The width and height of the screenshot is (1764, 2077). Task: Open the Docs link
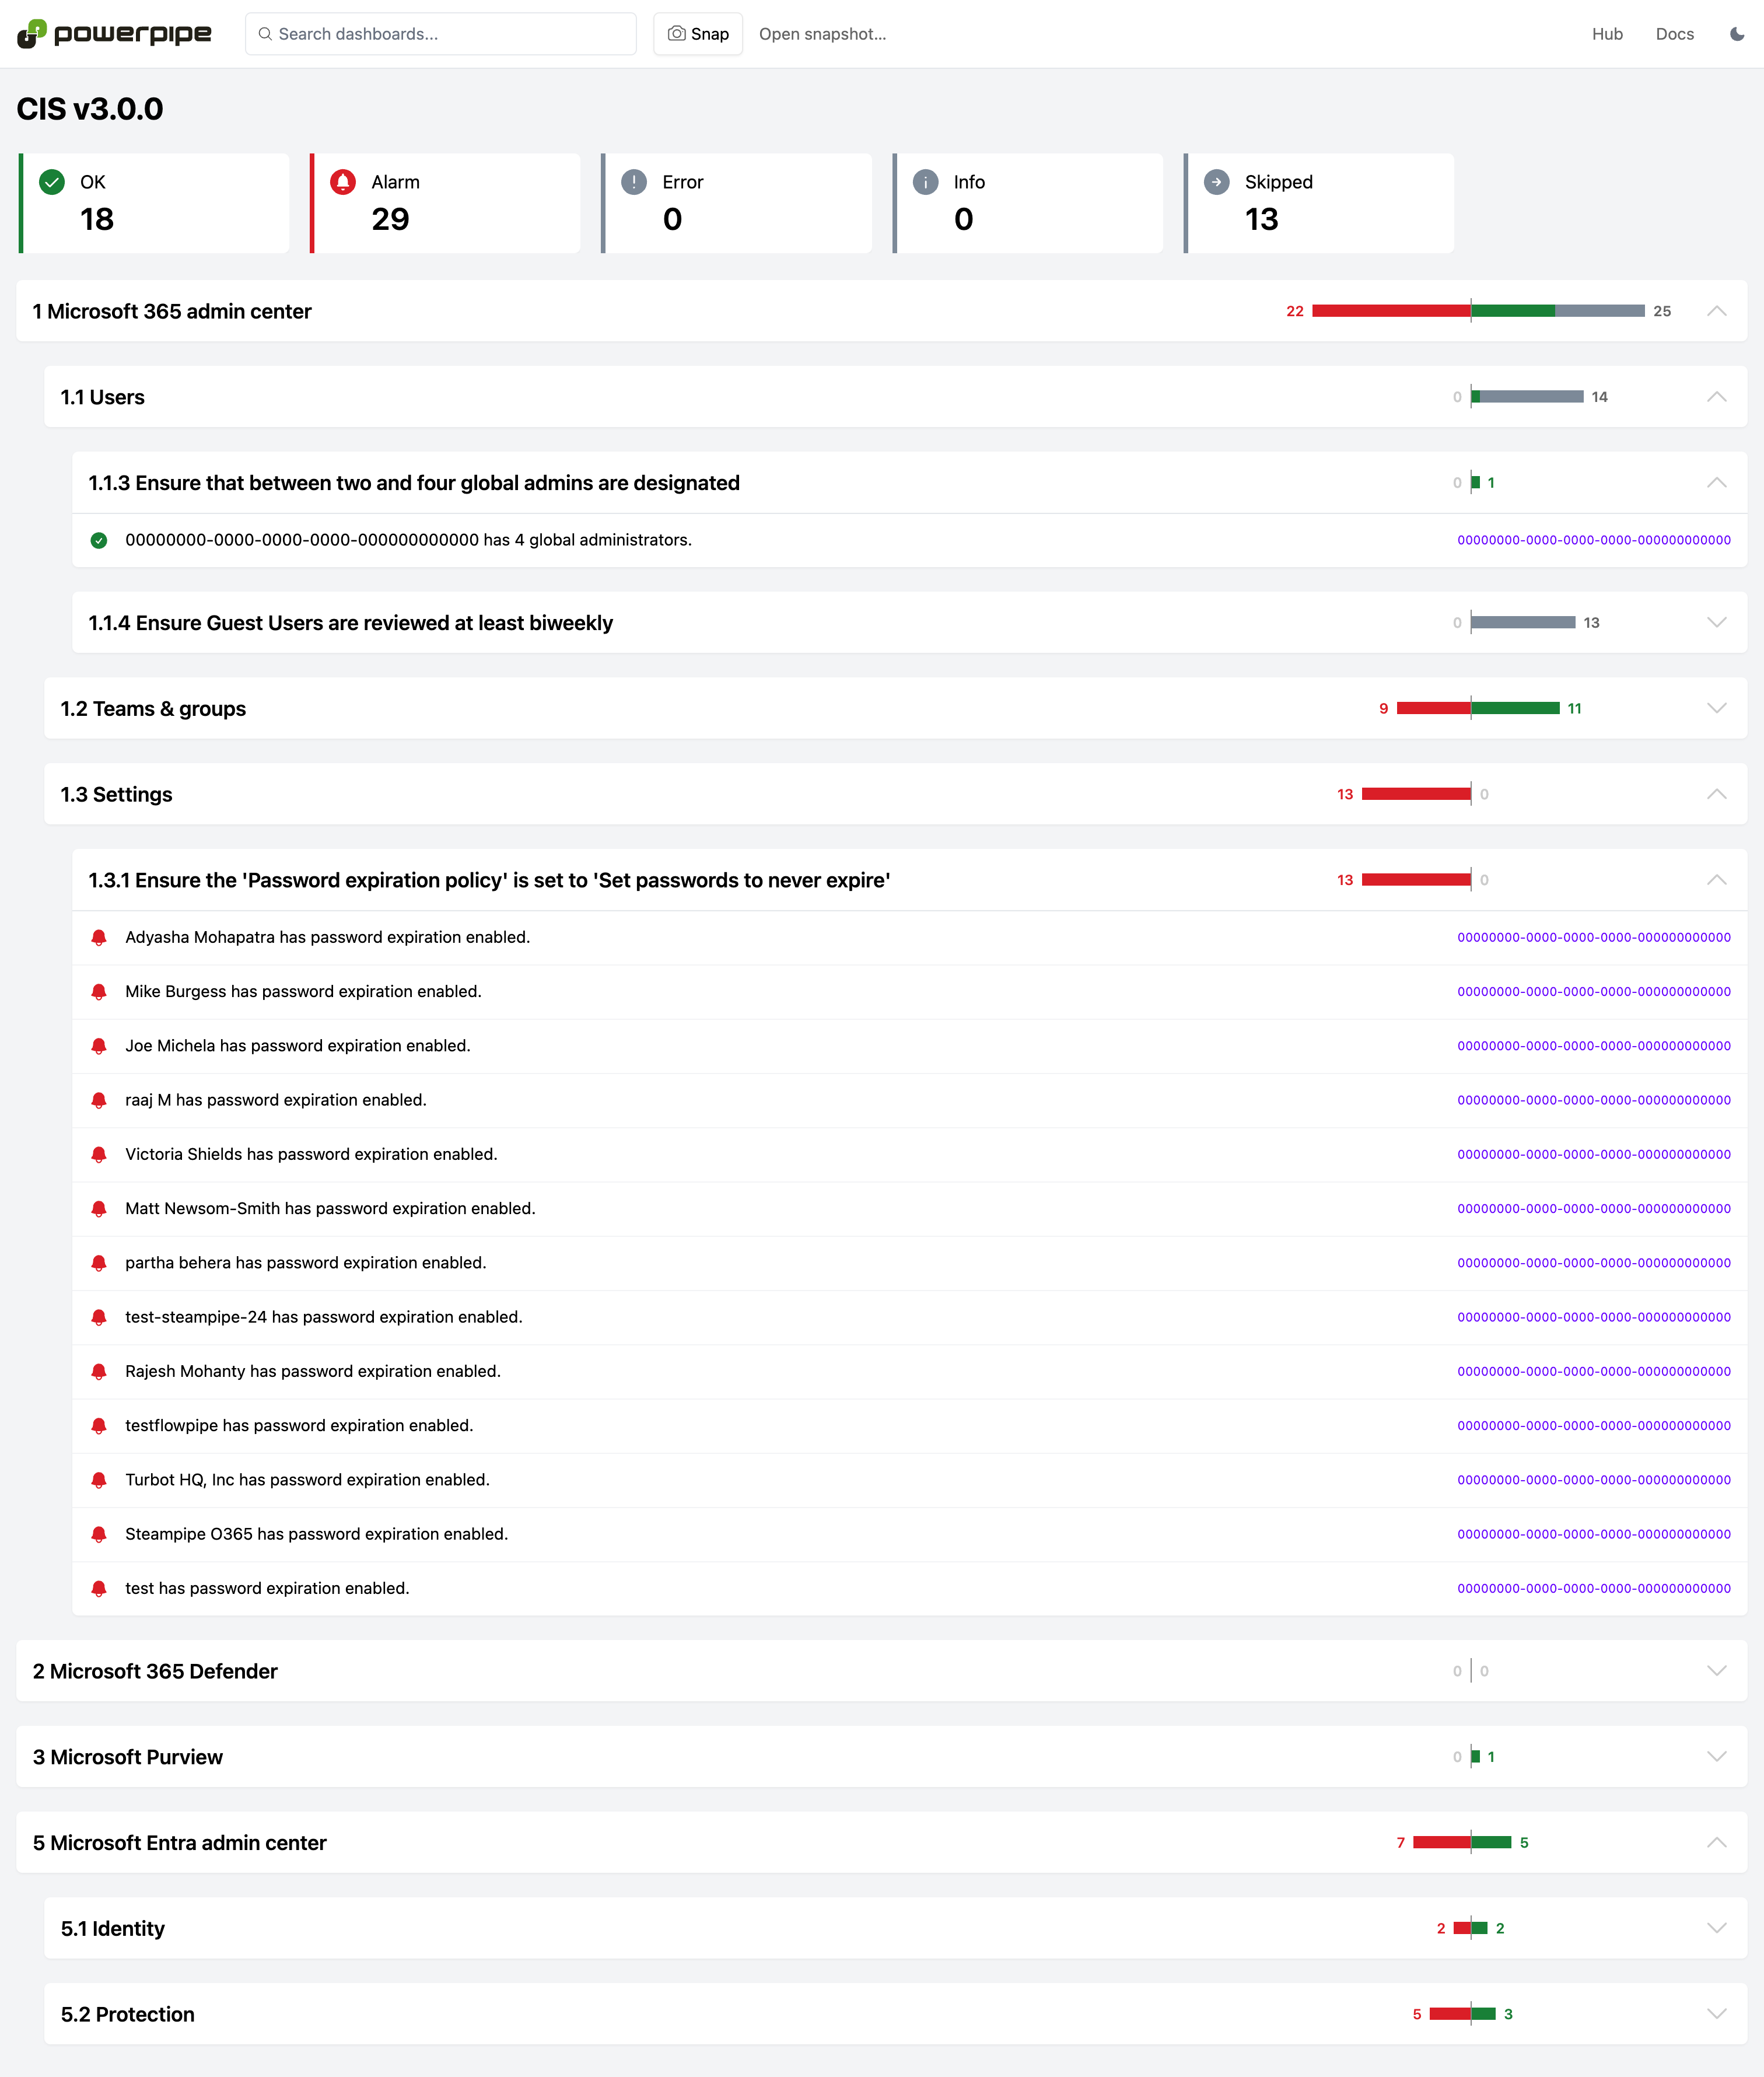click(x=1674, y=34)
